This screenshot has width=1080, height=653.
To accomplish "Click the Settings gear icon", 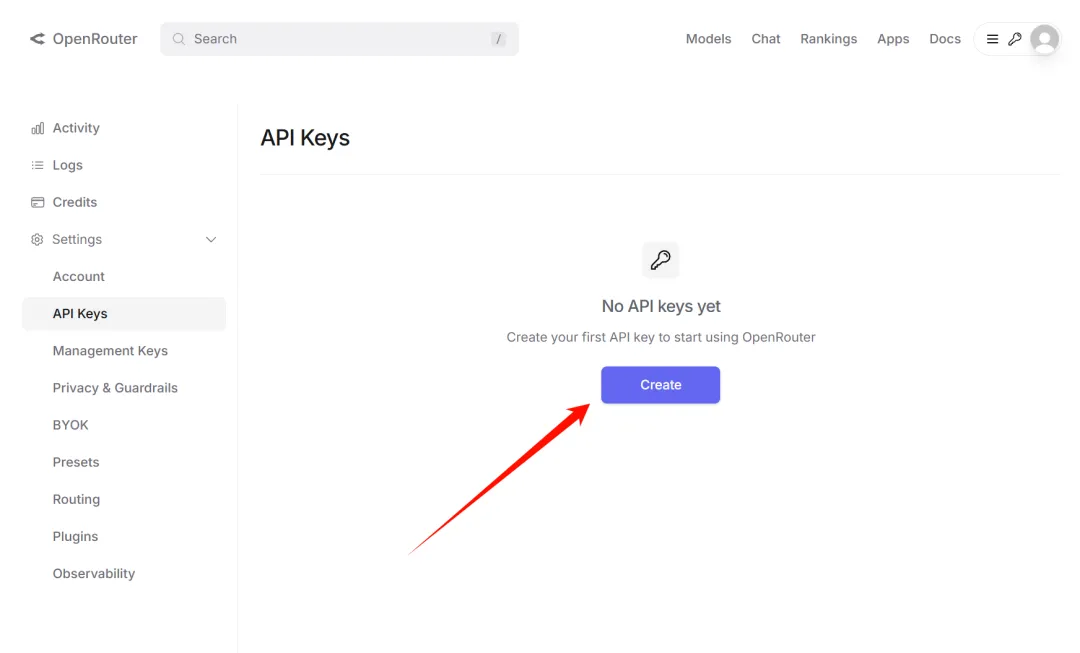I will point(37,240).
